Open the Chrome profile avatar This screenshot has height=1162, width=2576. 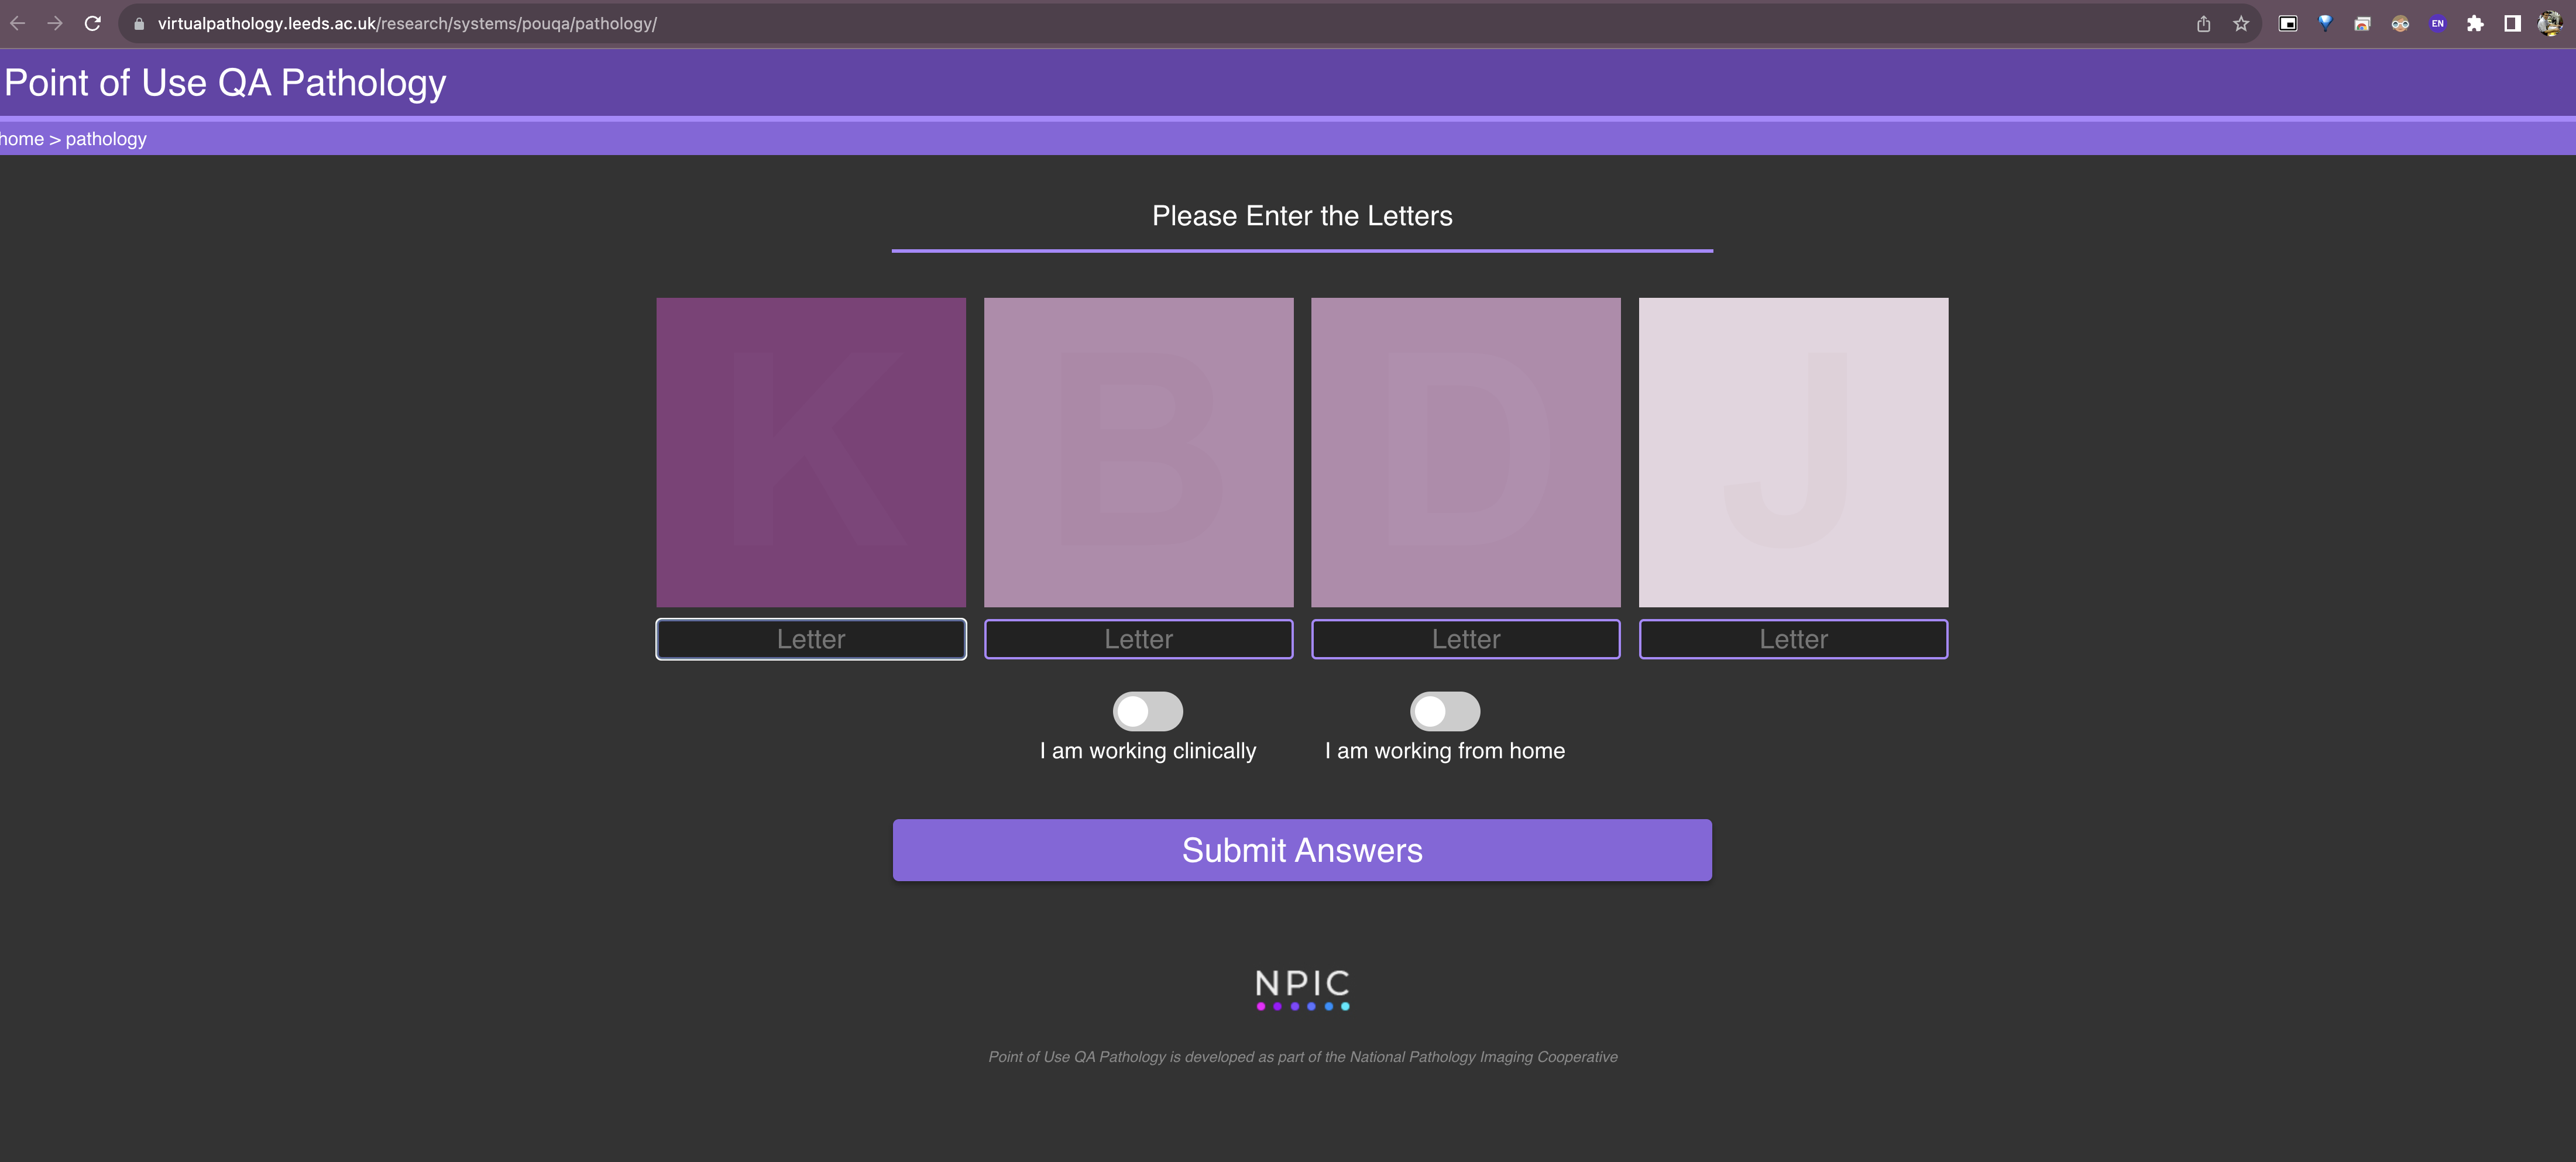[2549, 24]
